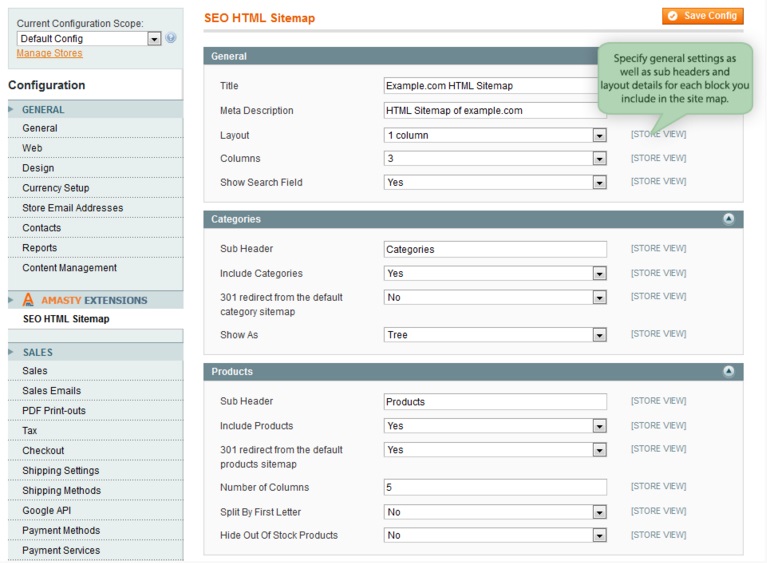Viewport: 767px width, 563px height.
Task: Open the Show As Tree dropdown
Action: pyautogui.click(x=495, y=335)
